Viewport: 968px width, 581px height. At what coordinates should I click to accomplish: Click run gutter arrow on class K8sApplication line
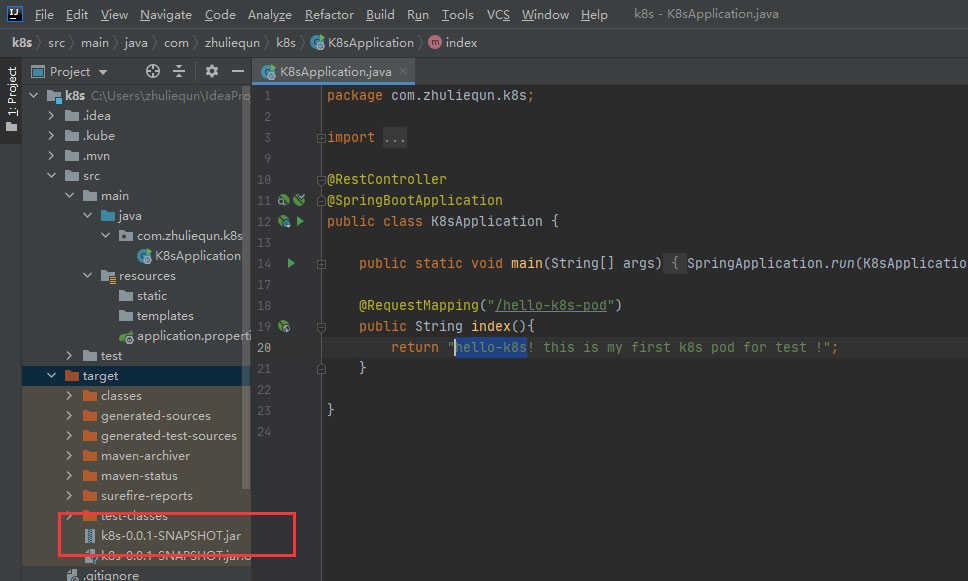click(x=299, y=221)
